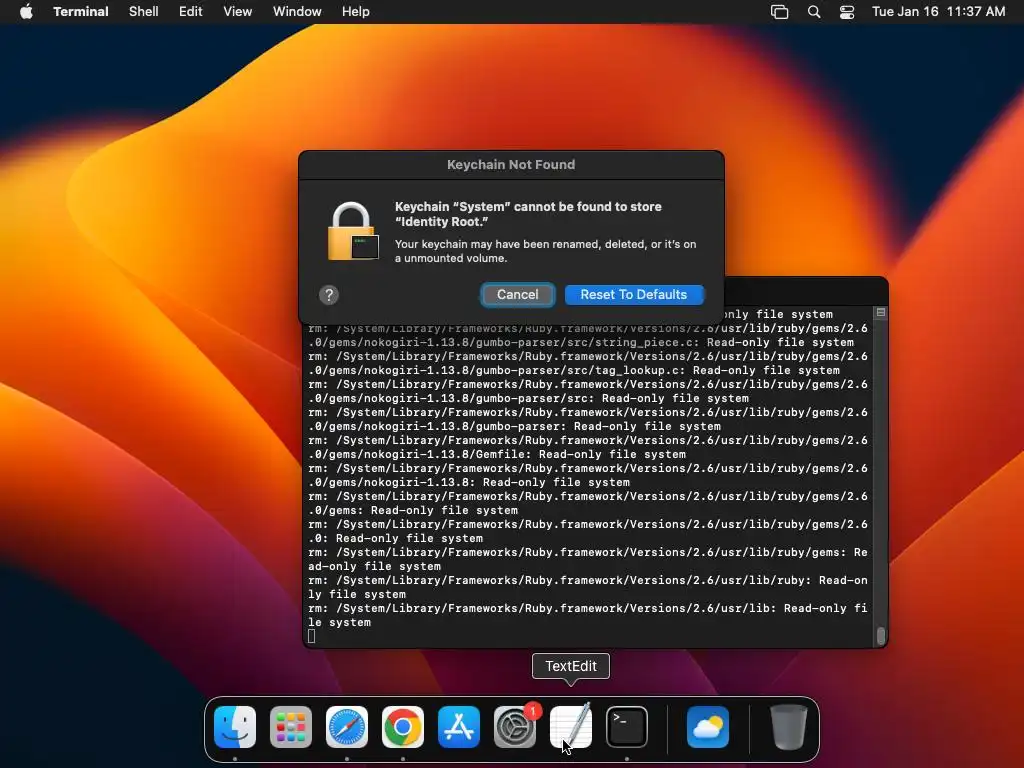Open the Shell menu
Image resolution: width=1024 pixels, height=768 pixels.
(x=144, y=12)
